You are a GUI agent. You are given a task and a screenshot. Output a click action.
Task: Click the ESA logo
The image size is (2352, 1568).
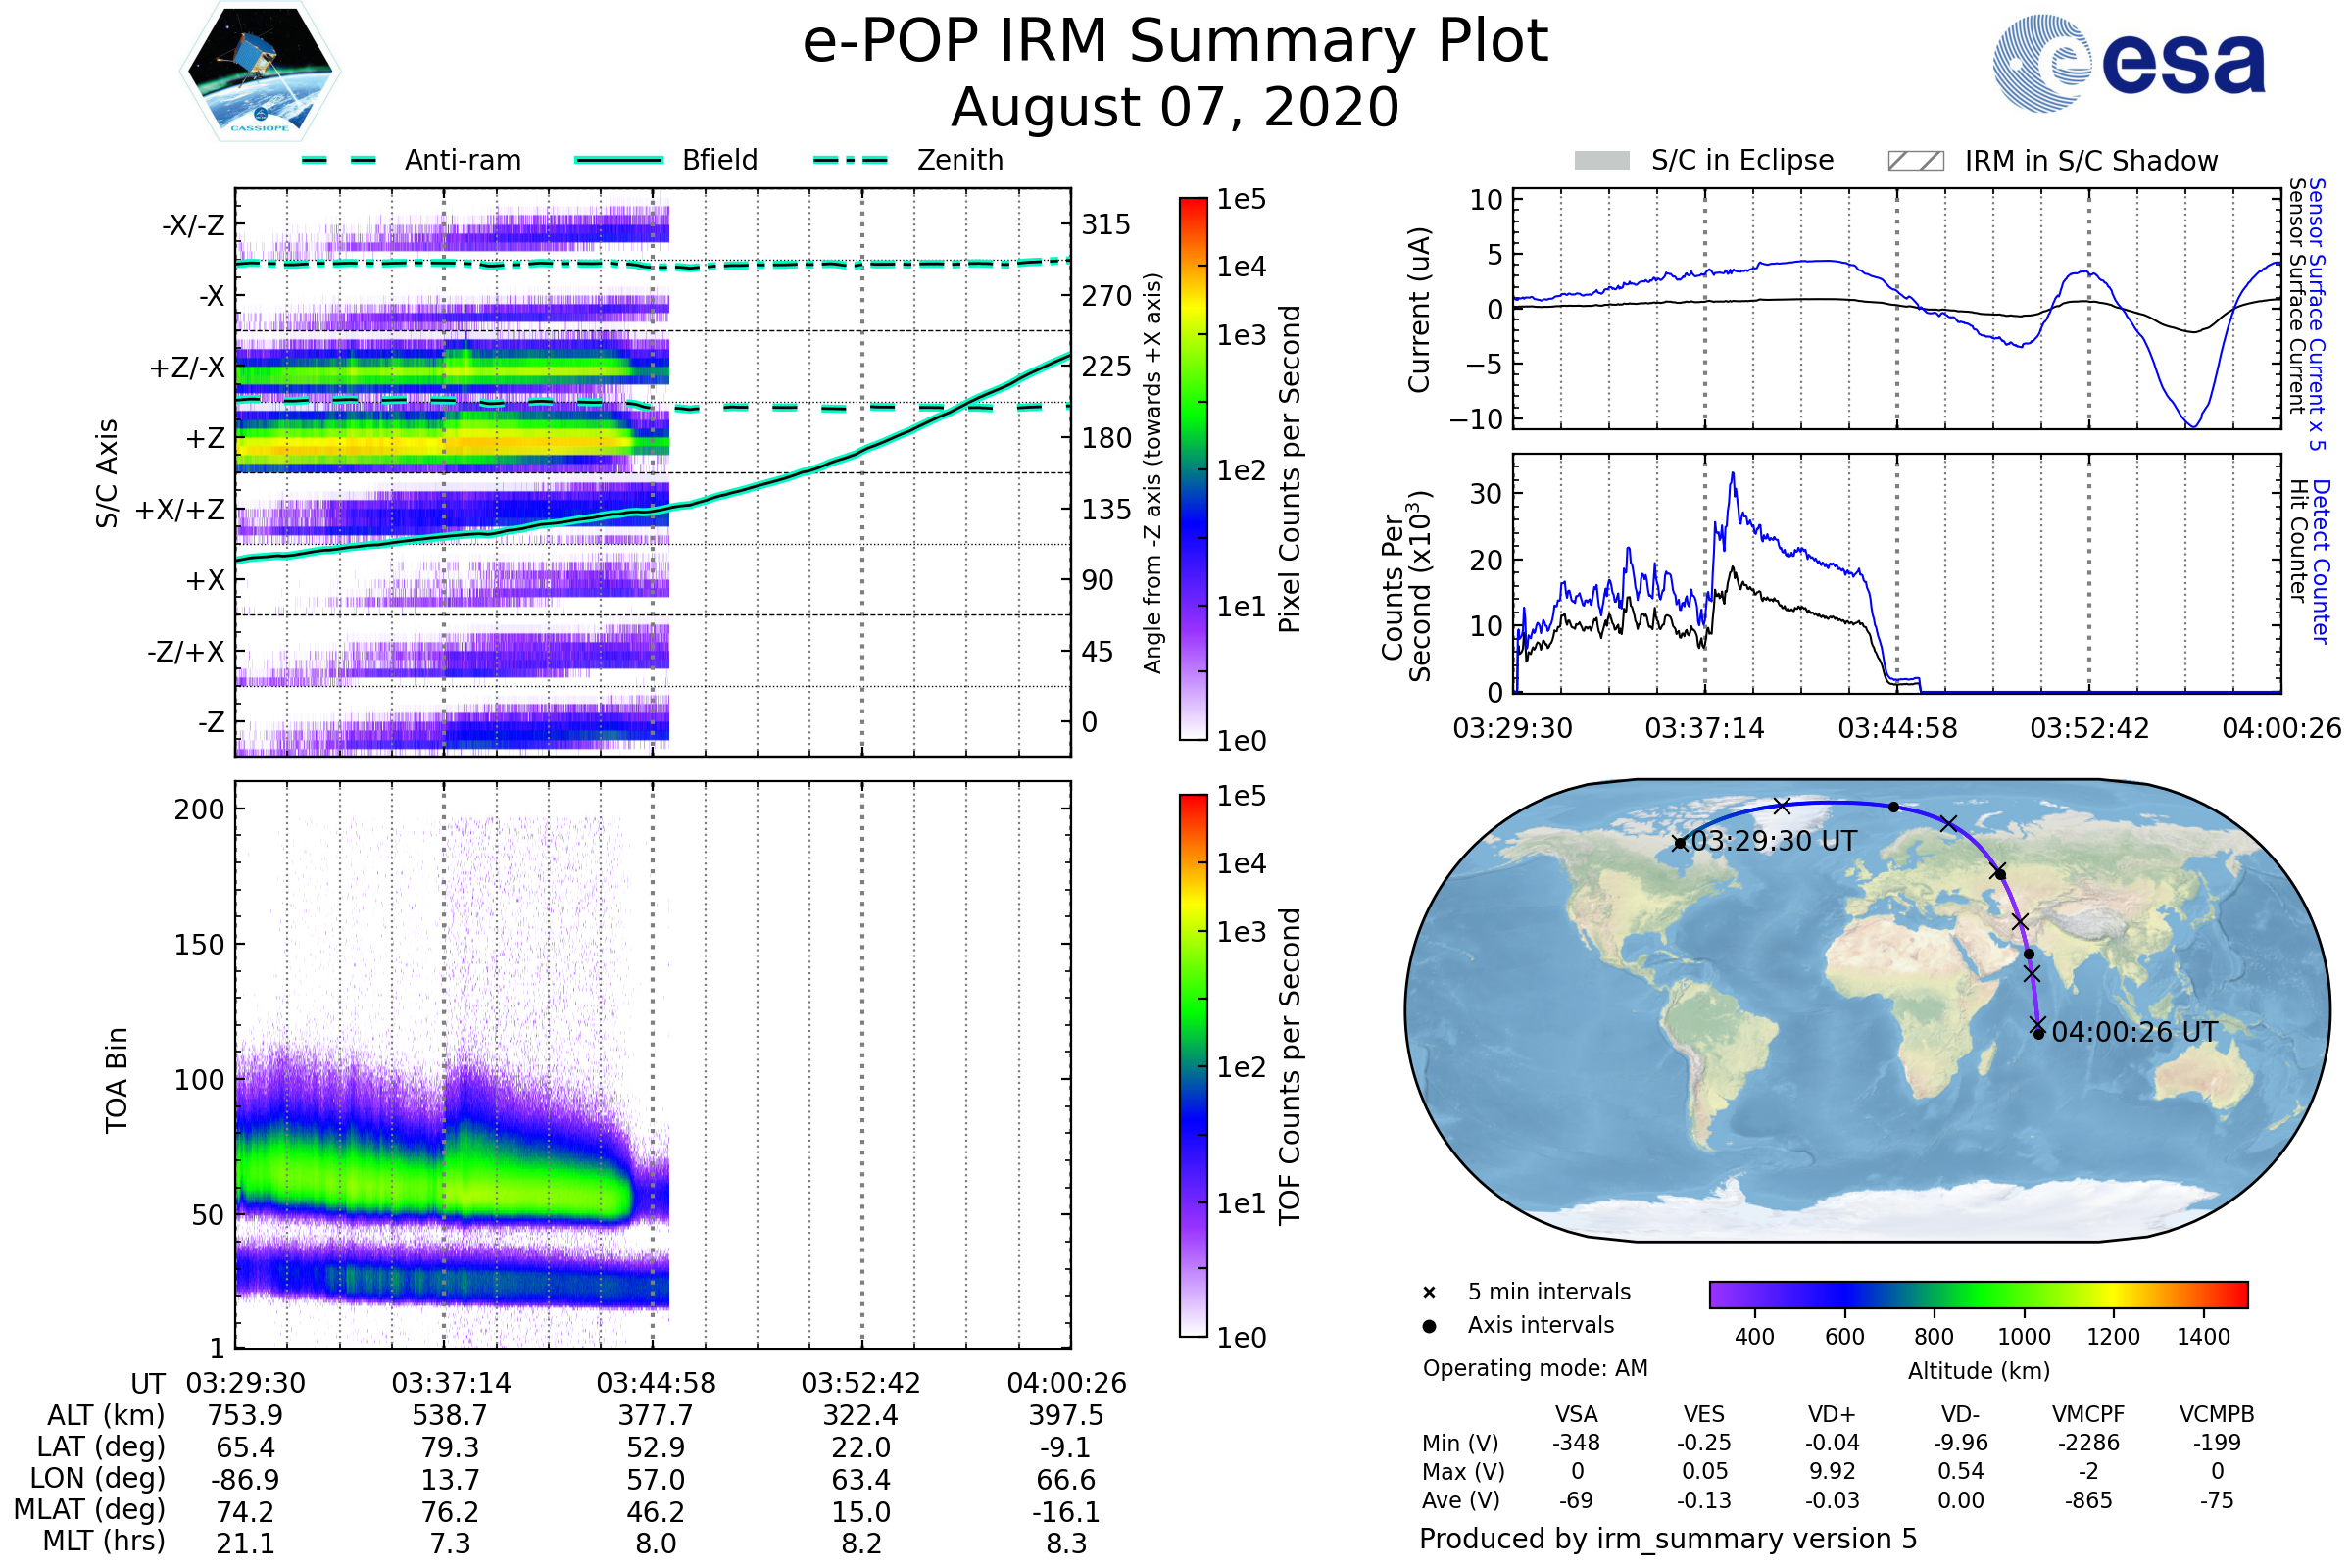[2130, 63]
